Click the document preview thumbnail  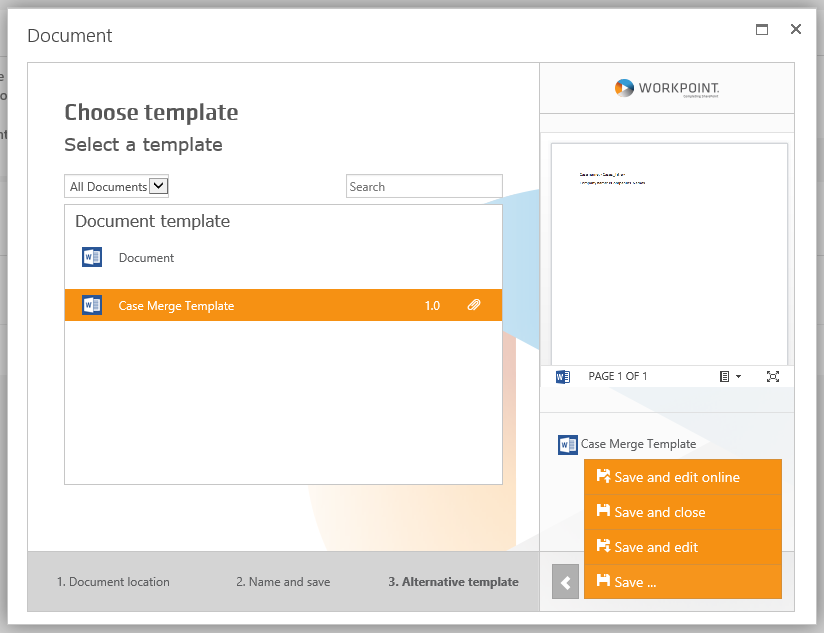(x=669, y=254)
